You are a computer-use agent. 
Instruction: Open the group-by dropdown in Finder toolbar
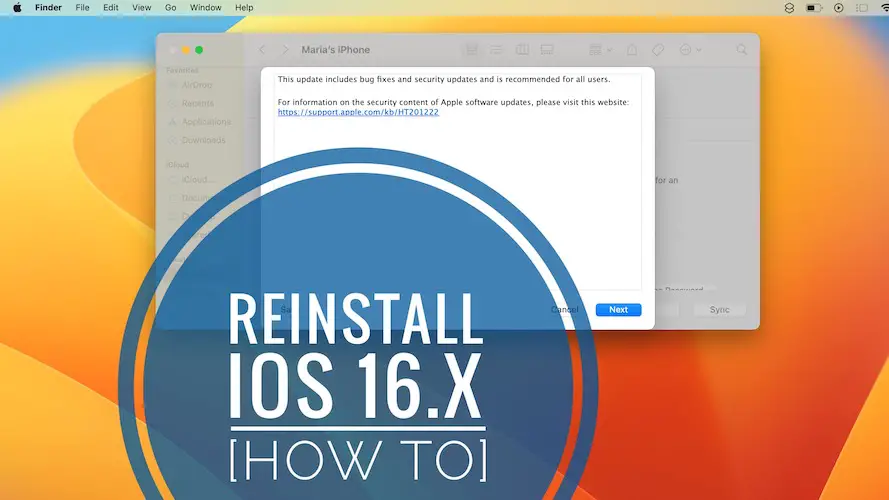[600, 50]
